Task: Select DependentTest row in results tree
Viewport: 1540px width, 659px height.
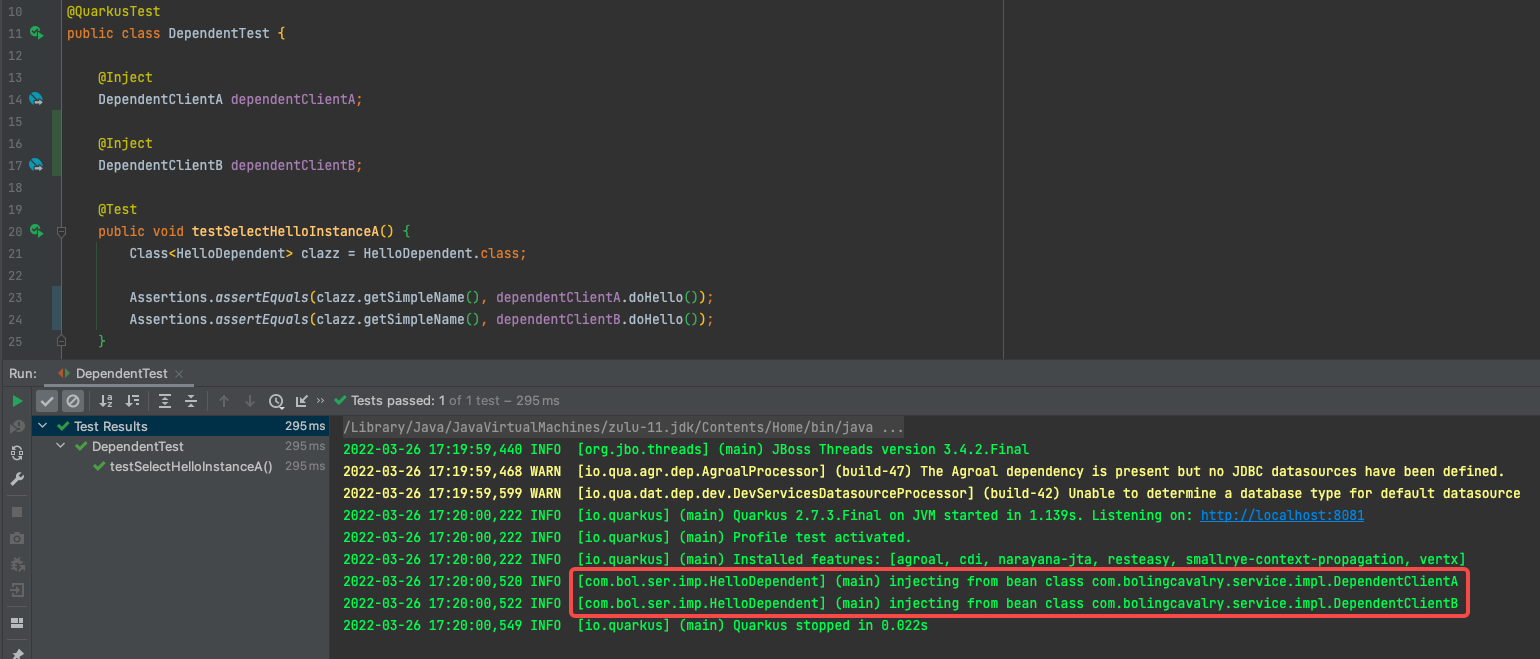Action: coord(180,446)
